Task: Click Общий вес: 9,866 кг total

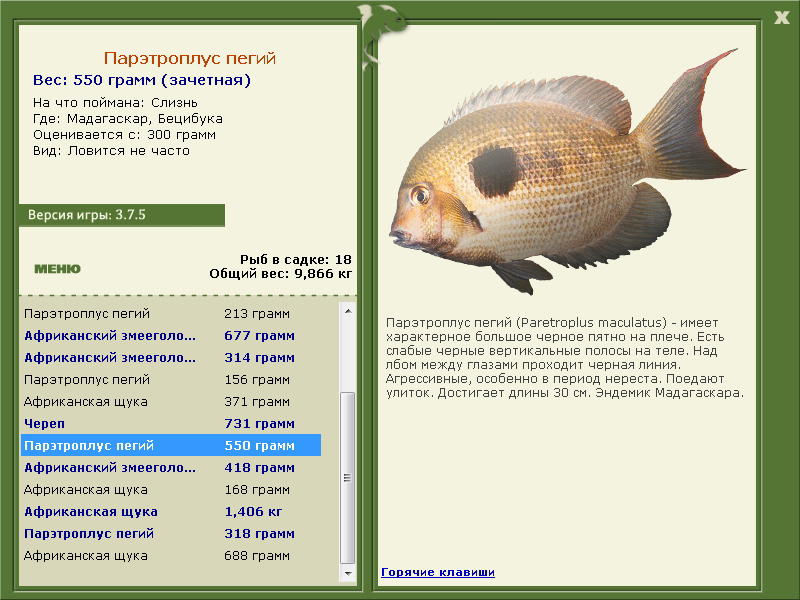Action: point(281,274)
